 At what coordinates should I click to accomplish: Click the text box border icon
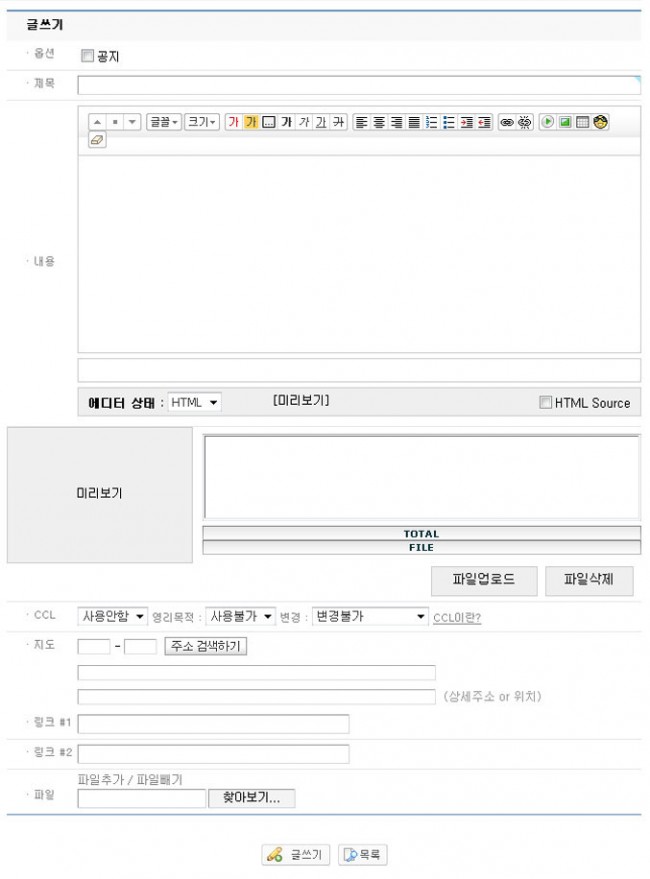(x=269, y=122)
